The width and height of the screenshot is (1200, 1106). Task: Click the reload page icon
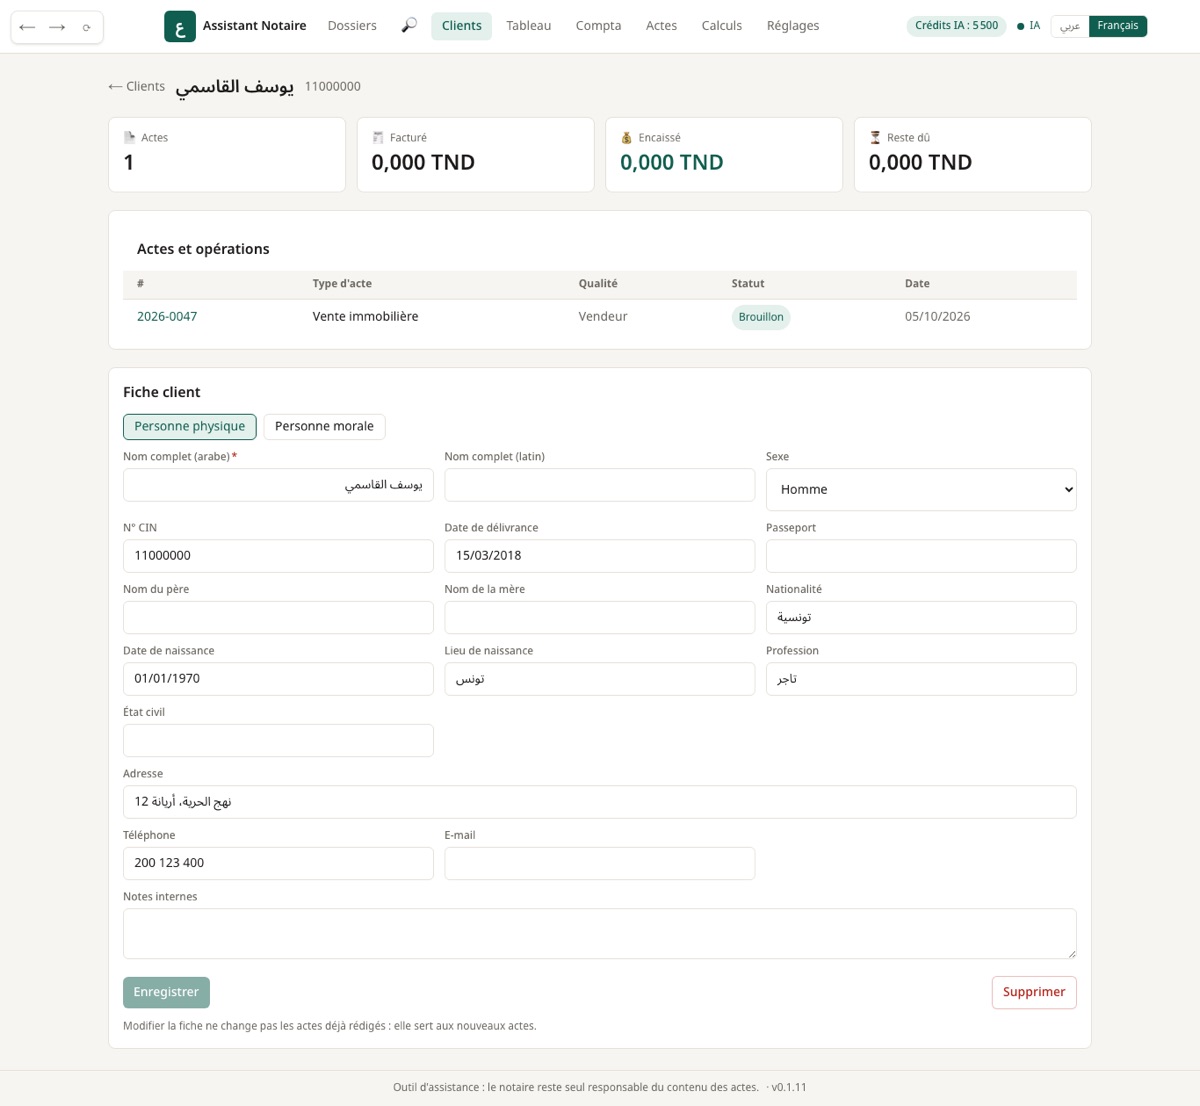click(86, 27)
